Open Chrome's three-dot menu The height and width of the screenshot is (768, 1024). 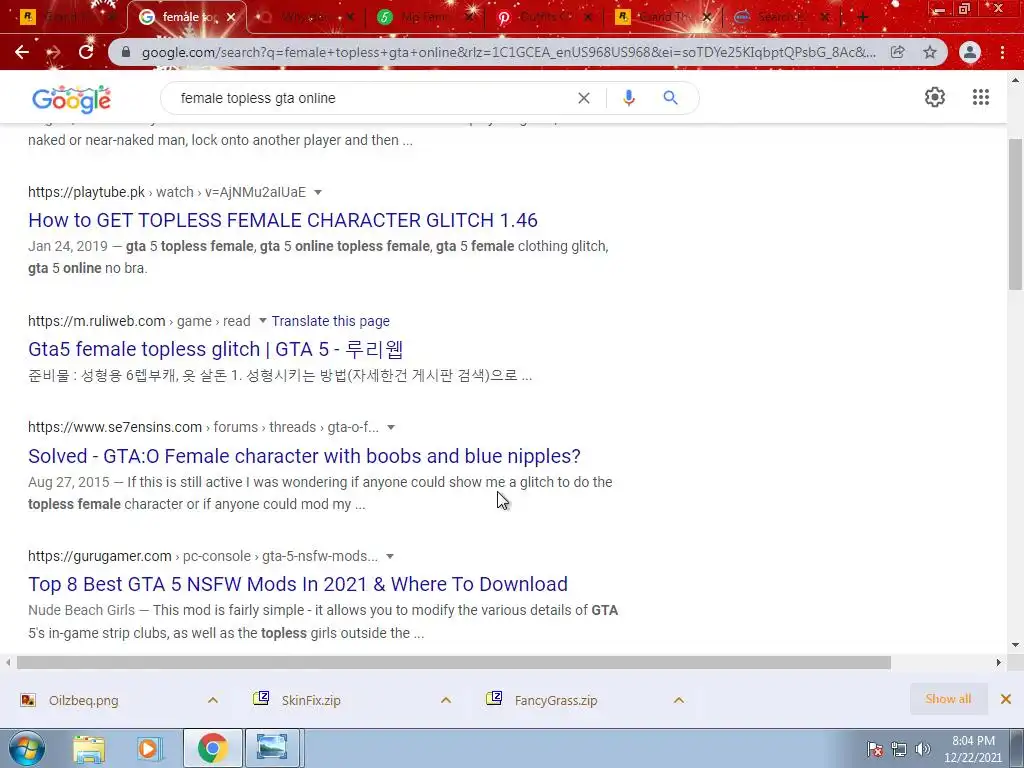coord(1002,52)
